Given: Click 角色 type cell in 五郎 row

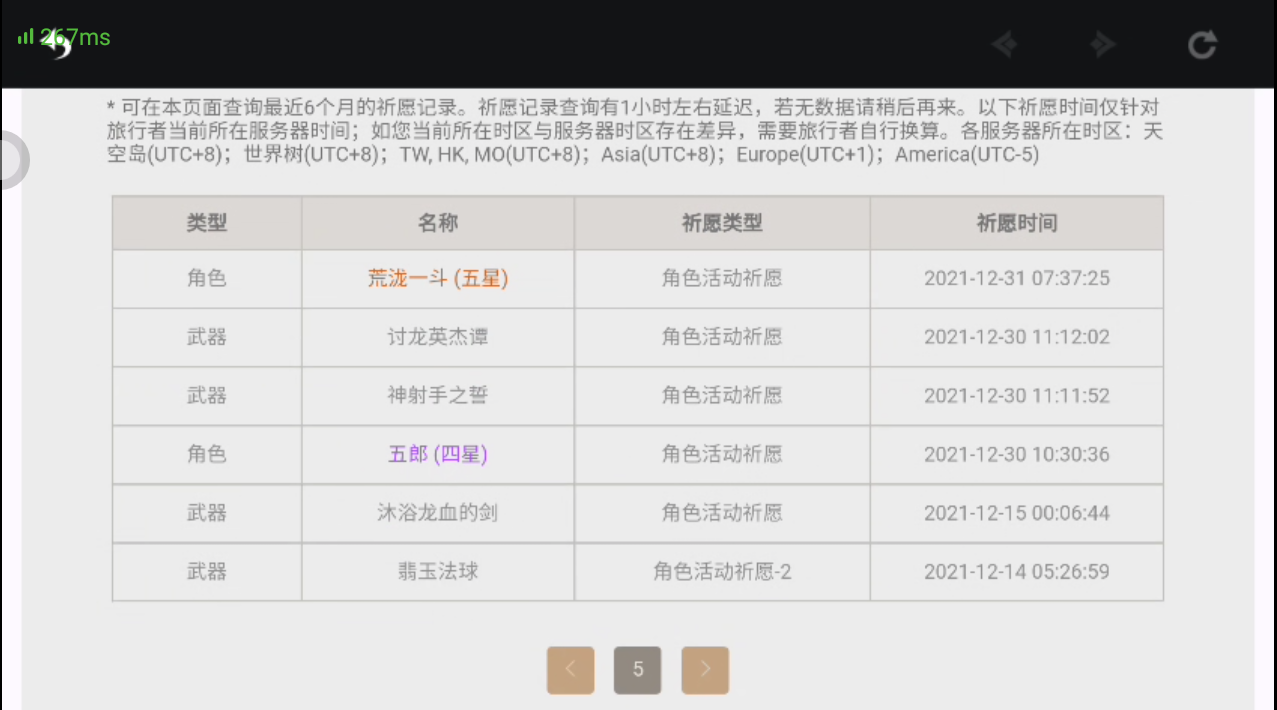Looking at the screenshot, I should [207, 455].
